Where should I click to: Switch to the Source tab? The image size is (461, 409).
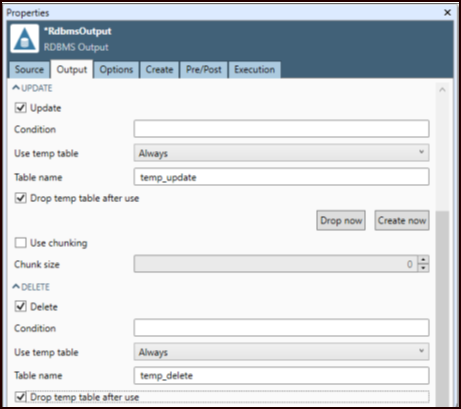coord(29,70)
